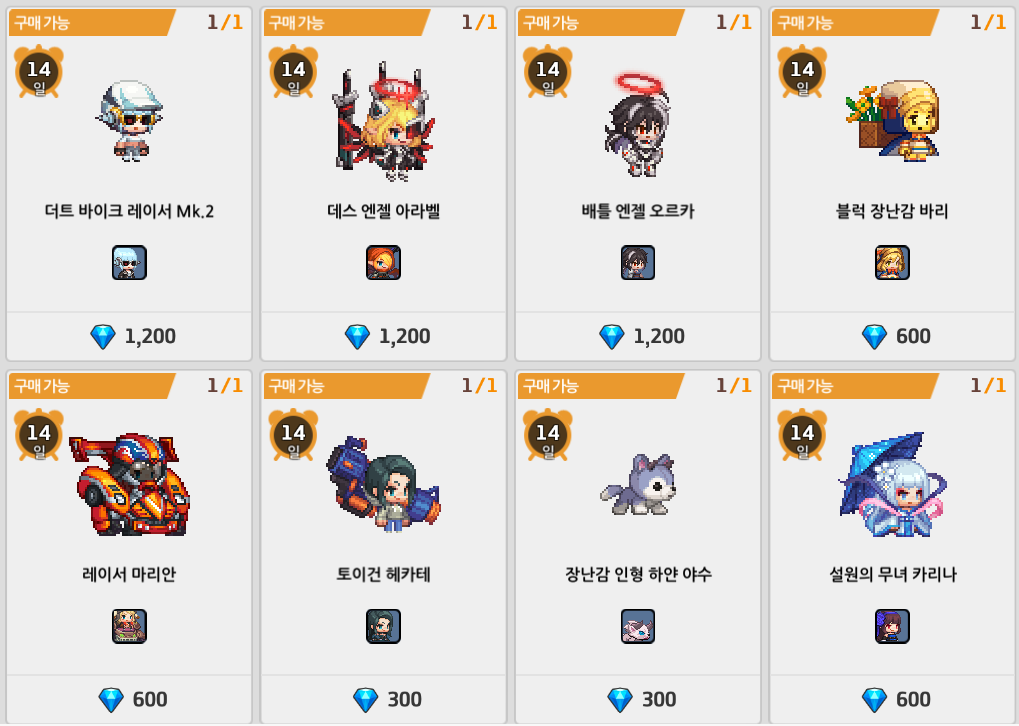Select the 데스 엔젤 아라벨 orange-haired portrait icon

click(383, 263)
